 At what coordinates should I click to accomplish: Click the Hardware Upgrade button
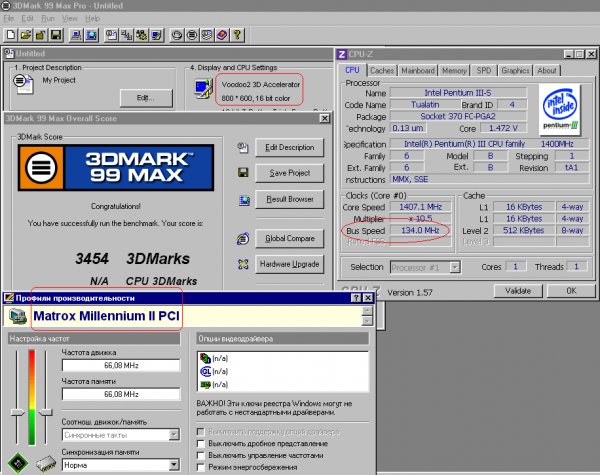coord(290,264)
